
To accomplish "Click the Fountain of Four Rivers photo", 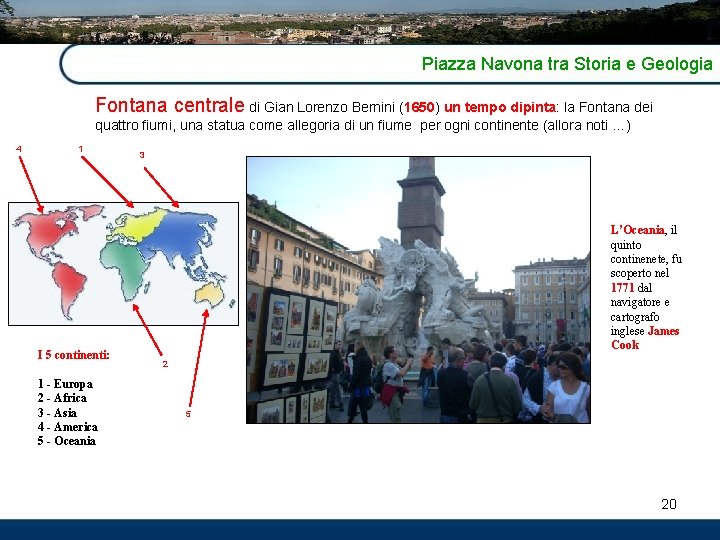I will [418, 290].
